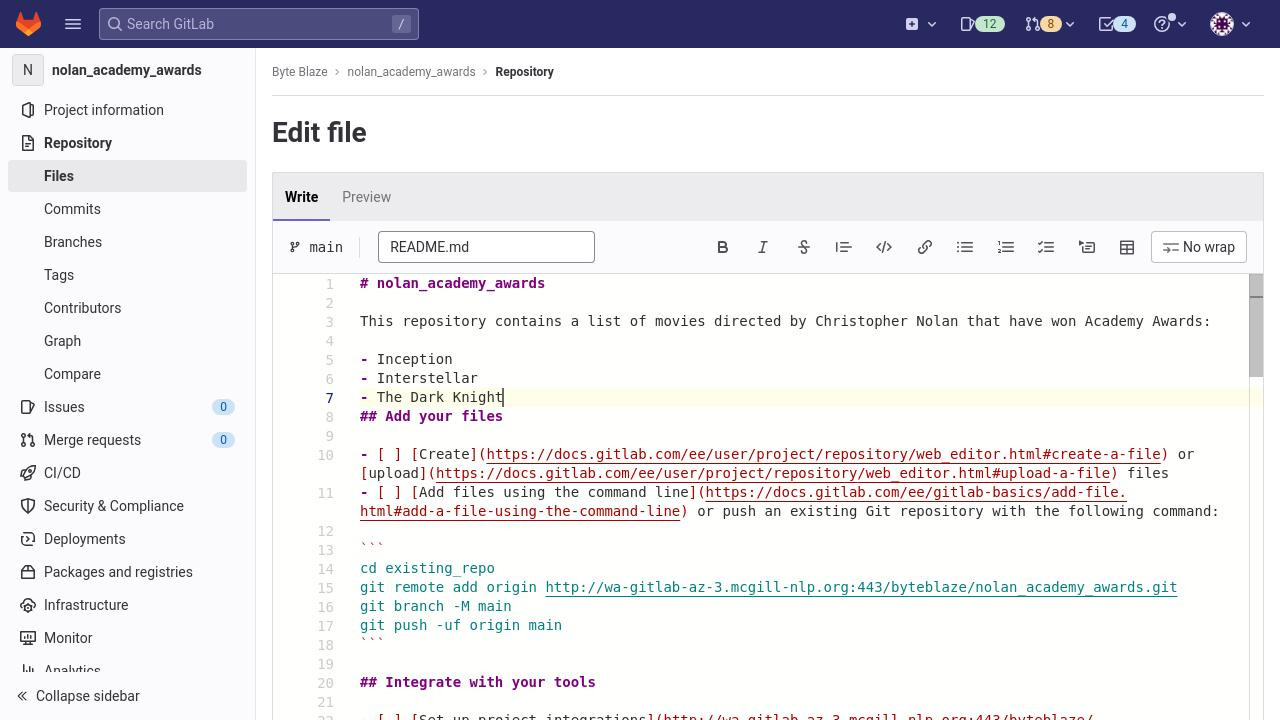Edit the README.md filename field
Screen dimensions: 1280x720
click(x=486, y=247)
